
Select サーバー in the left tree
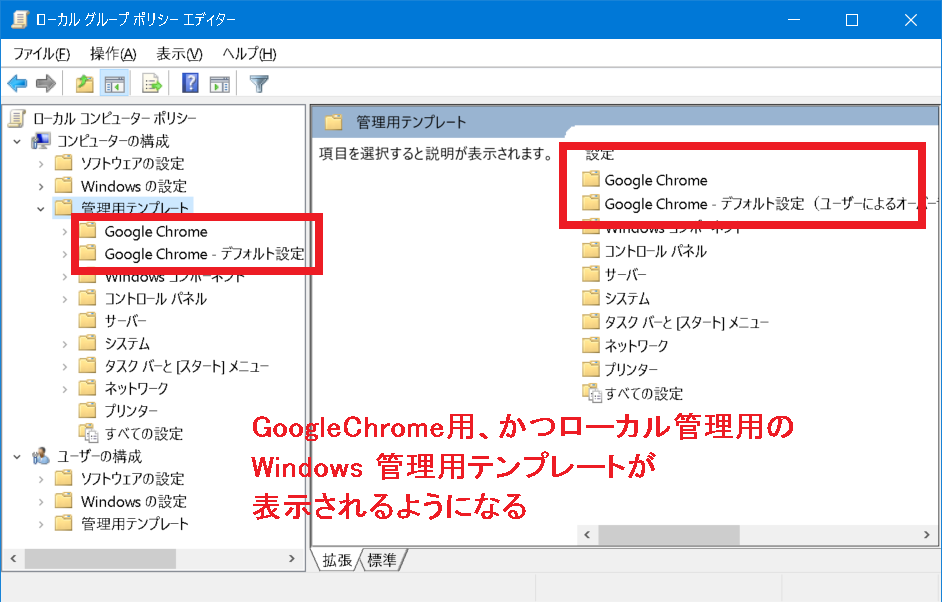(x=126, y=321)
